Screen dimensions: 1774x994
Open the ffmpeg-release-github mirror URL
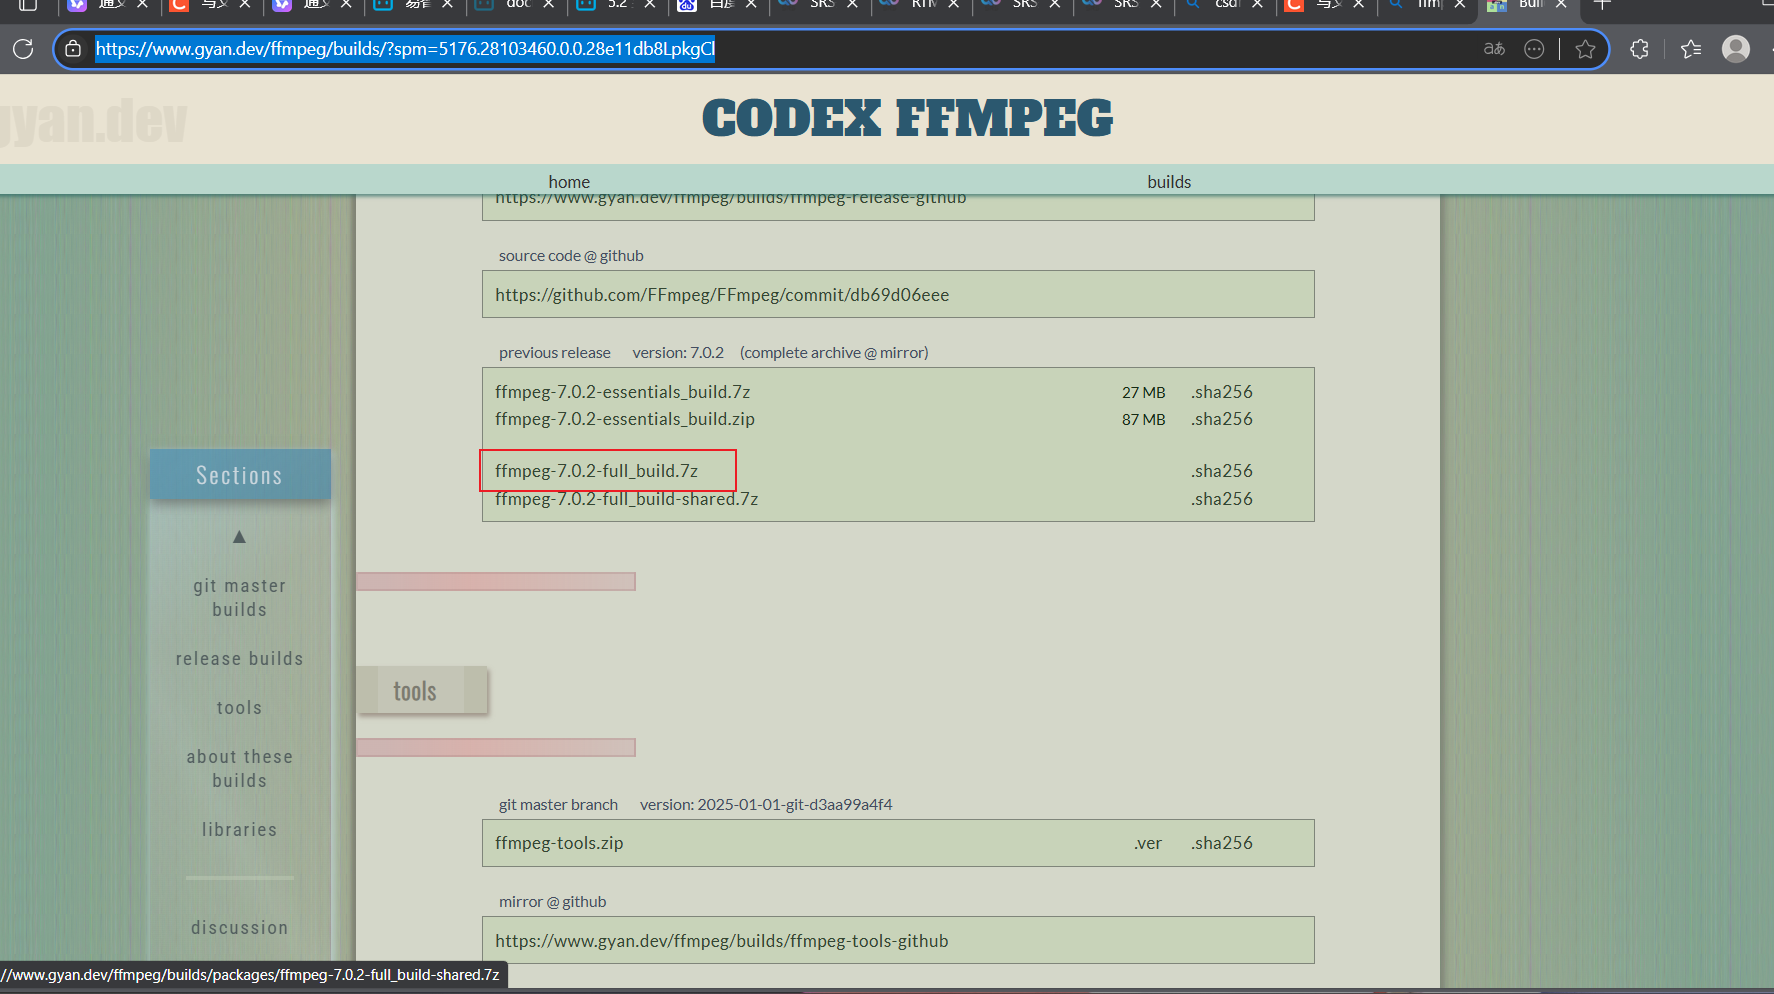point(731,198)
